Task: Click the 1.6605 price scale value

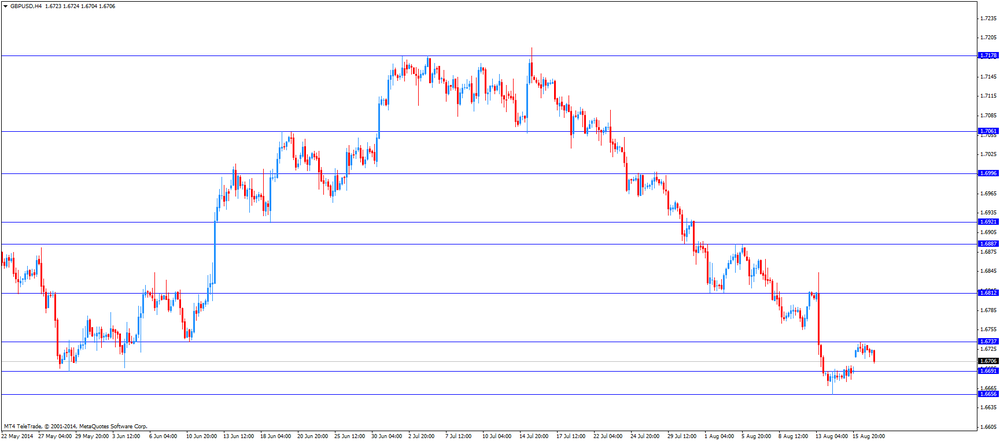Action: (987, 426)
